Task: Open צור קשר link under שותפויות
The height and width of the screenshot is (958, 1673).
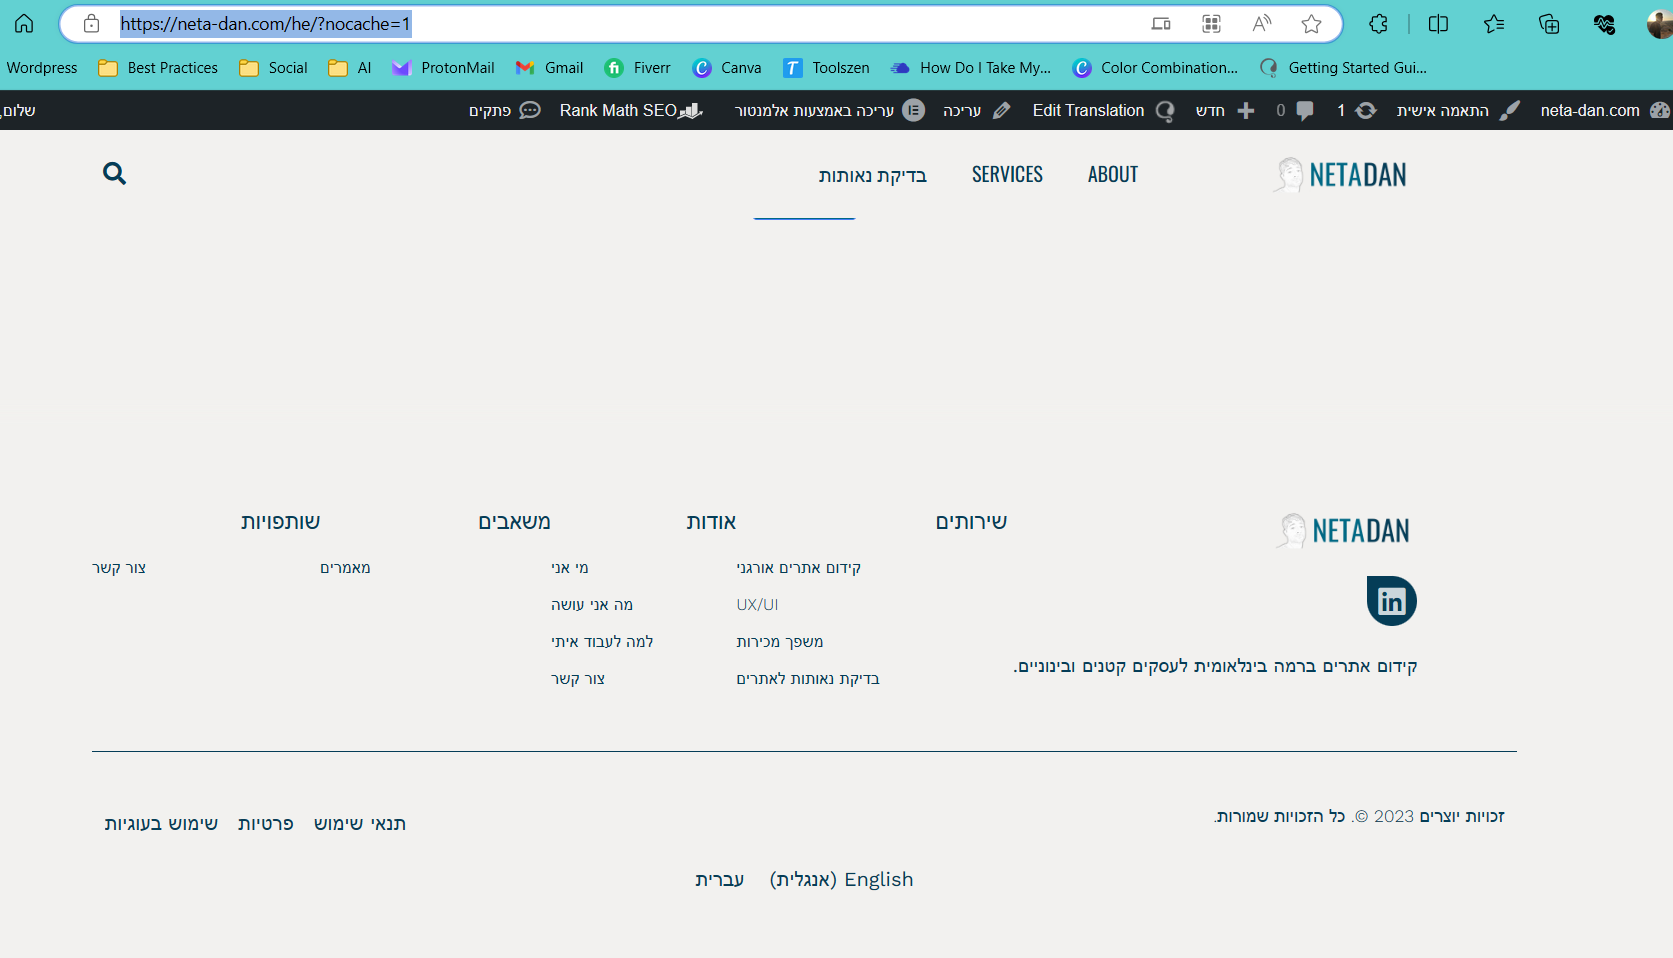Action: (119, 568)
